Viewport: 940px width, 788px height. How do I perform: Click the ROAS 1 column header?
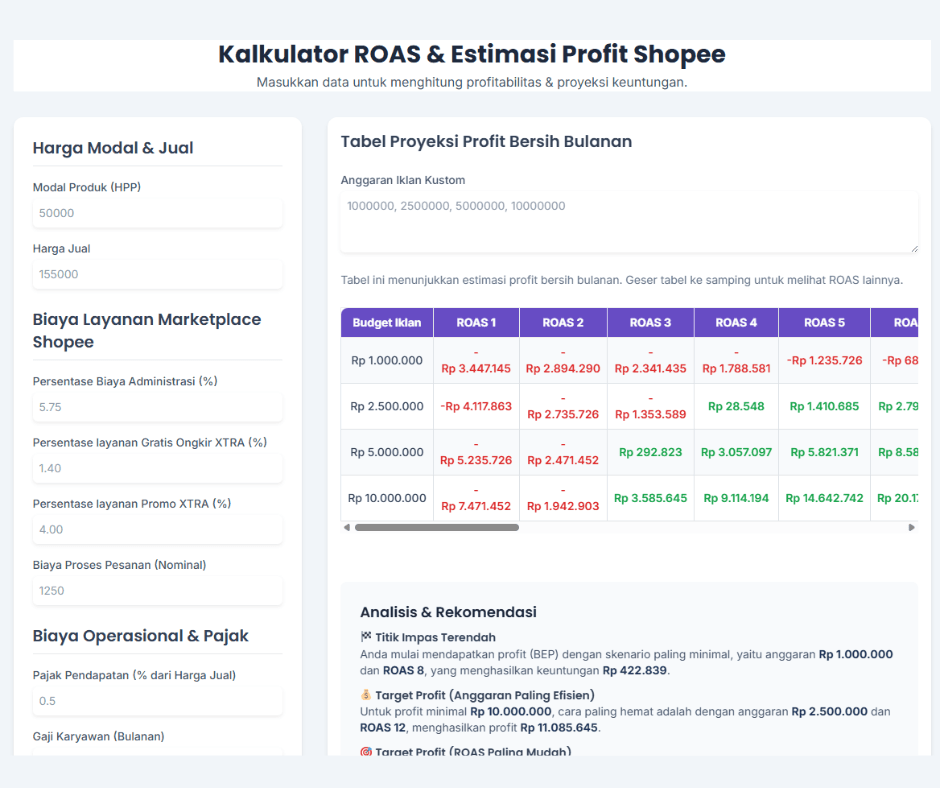(476, 323)
